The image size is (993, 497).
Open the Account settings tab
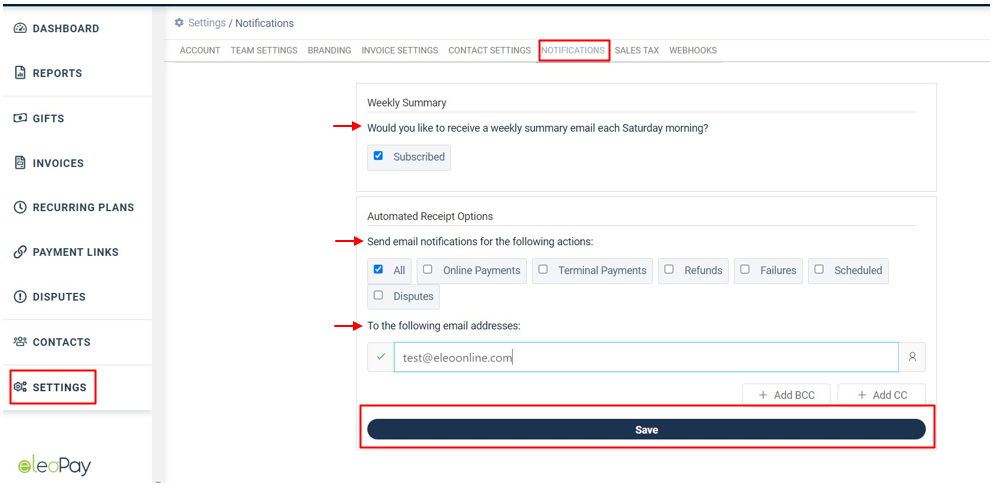point(200,50)
